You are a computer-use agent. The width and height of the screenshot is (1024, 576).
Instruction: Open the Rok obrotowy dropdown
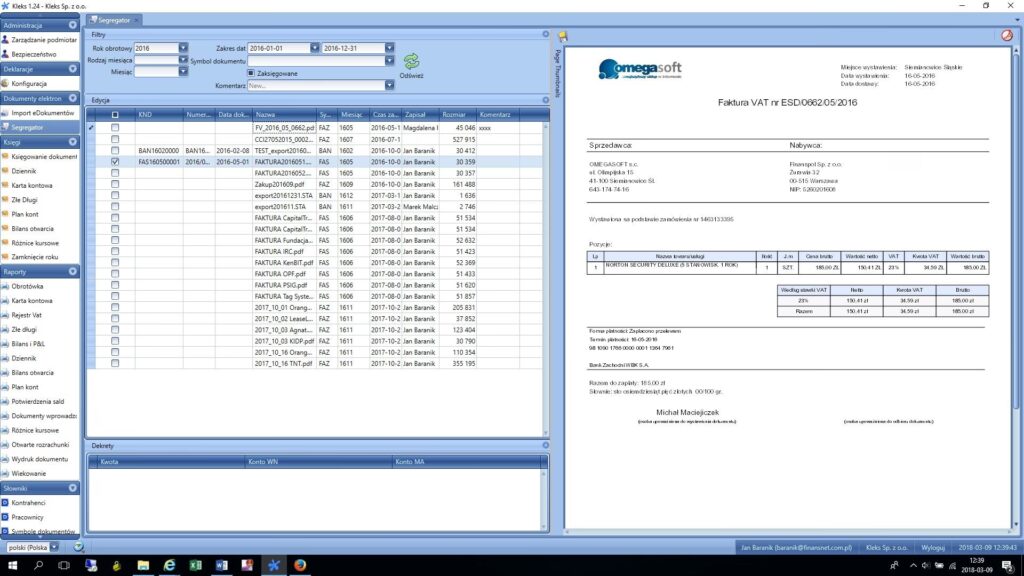click(184, 48)
